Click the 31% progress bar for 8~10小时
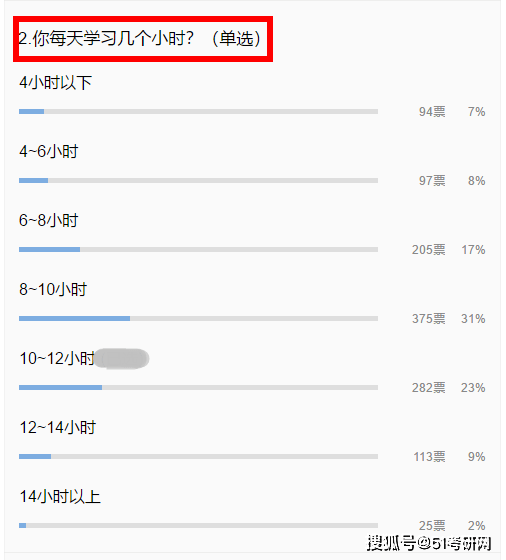The height and width of the screenshot is (560, 506). point(199,318)
